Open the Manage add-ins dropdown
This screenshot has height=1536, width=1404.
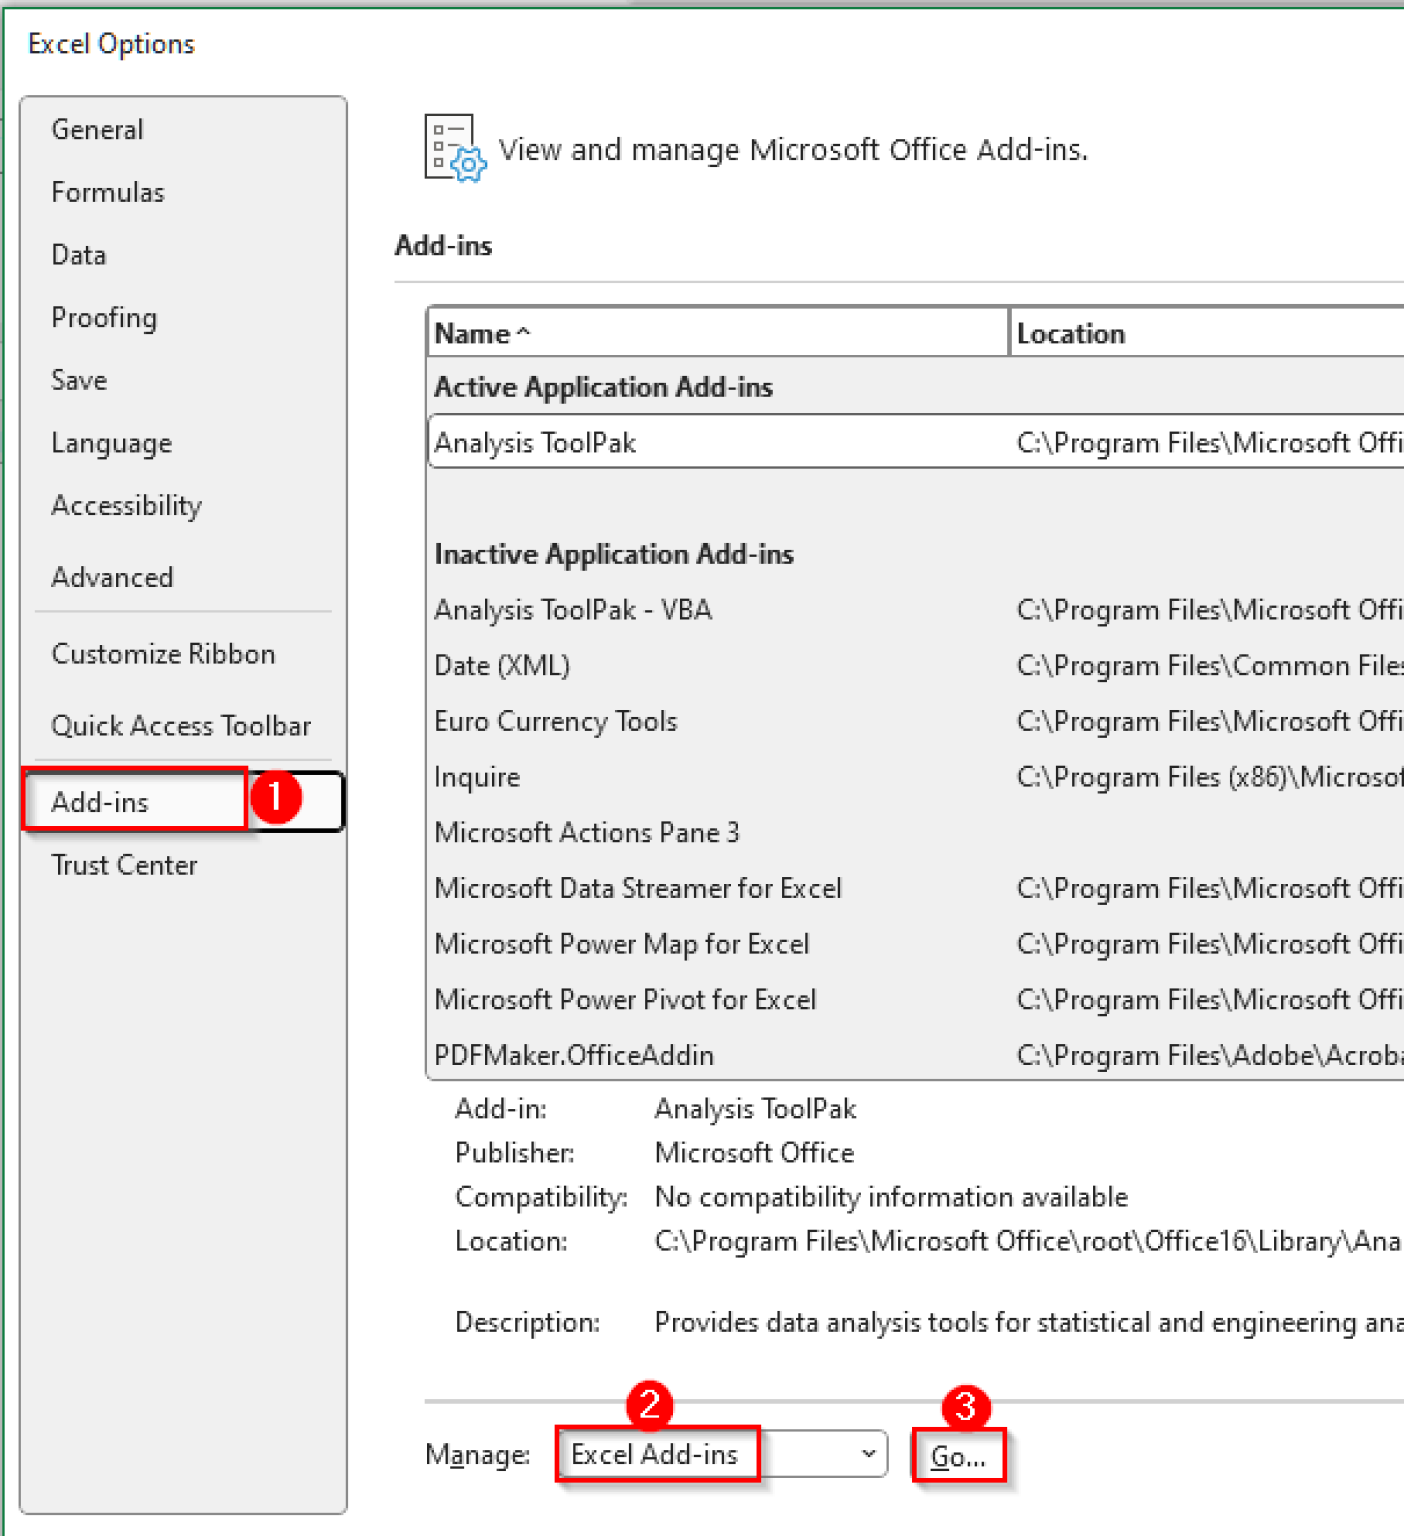click(866, 1454)
